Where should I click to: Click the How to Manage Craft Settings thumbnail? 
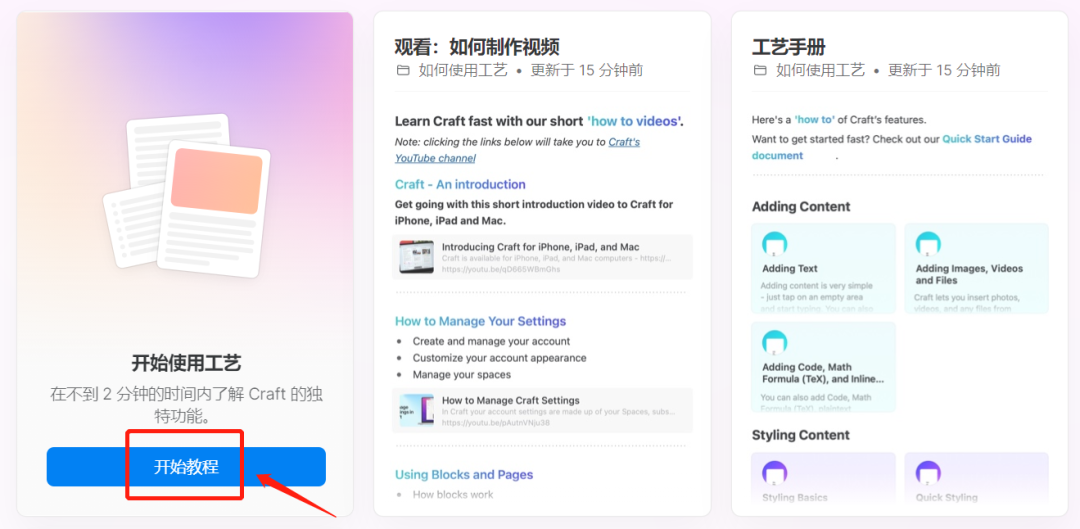tap(416, 411)
